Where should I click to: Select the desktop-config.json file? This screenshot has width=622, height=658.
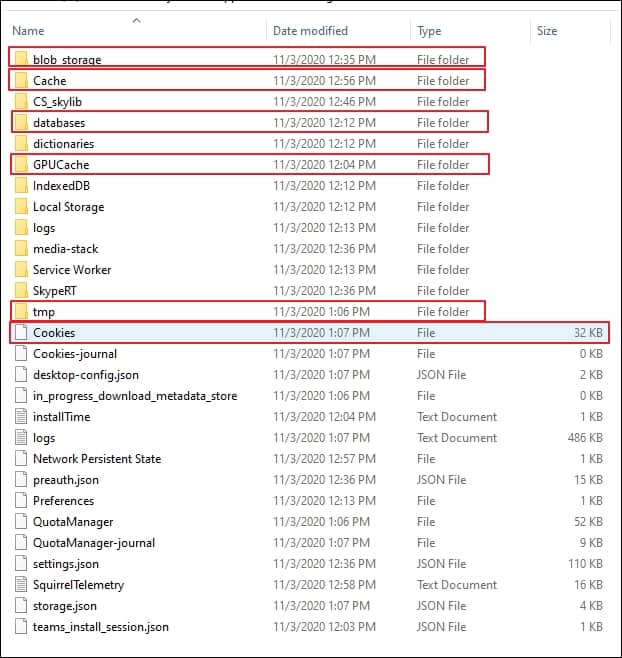83,375
